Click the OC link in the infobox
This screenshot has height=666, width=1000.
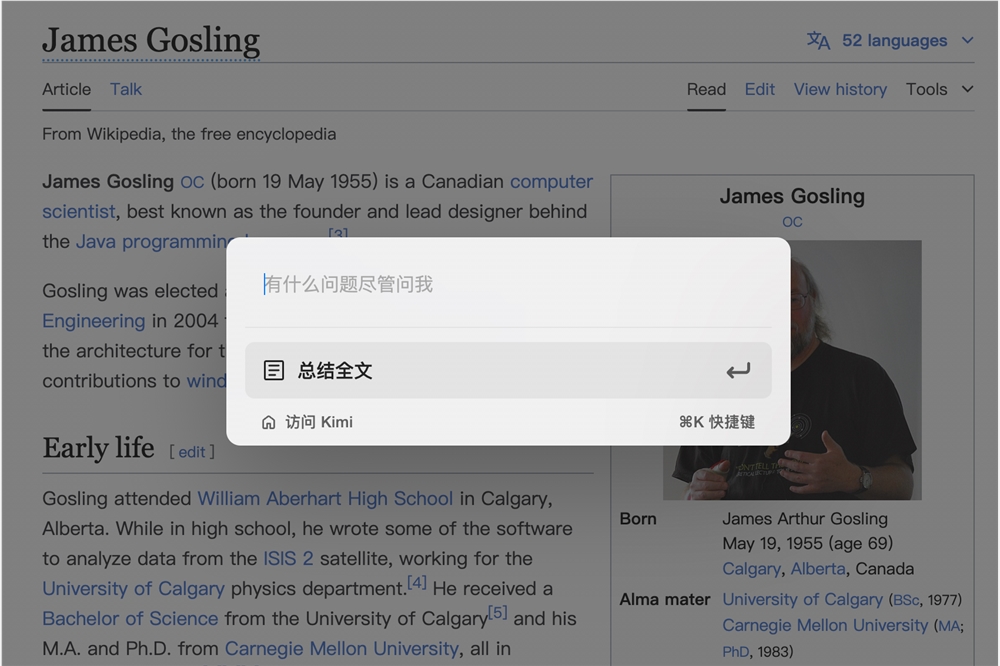792,222
